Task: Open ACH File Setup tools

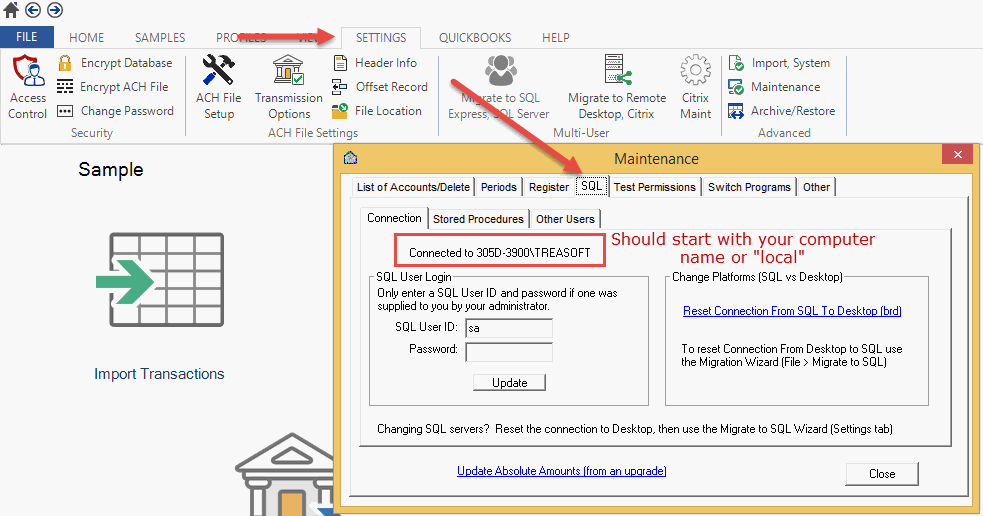Action: pos(218,71)
